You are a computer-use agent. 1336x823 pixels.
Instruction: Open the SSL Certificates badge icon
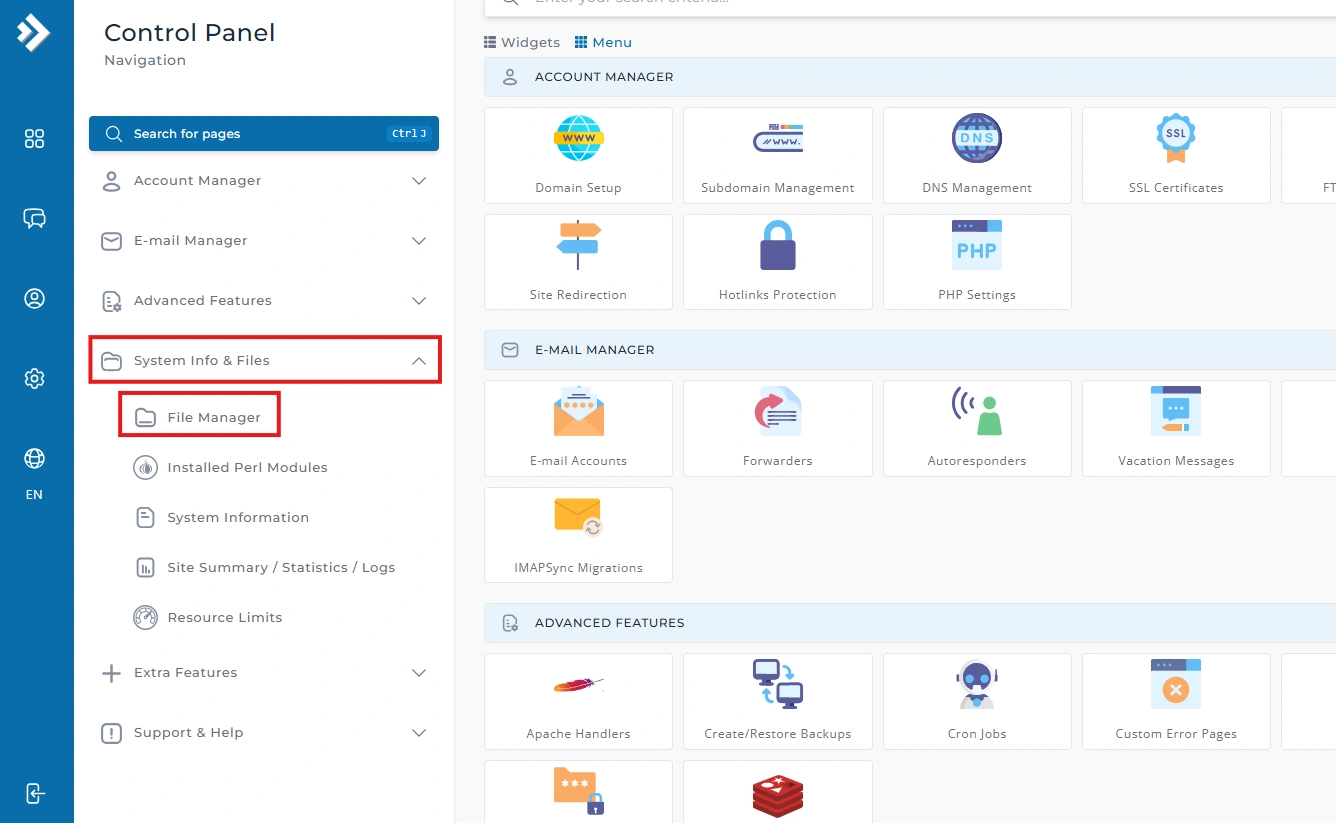click(x=1176, y=138)
